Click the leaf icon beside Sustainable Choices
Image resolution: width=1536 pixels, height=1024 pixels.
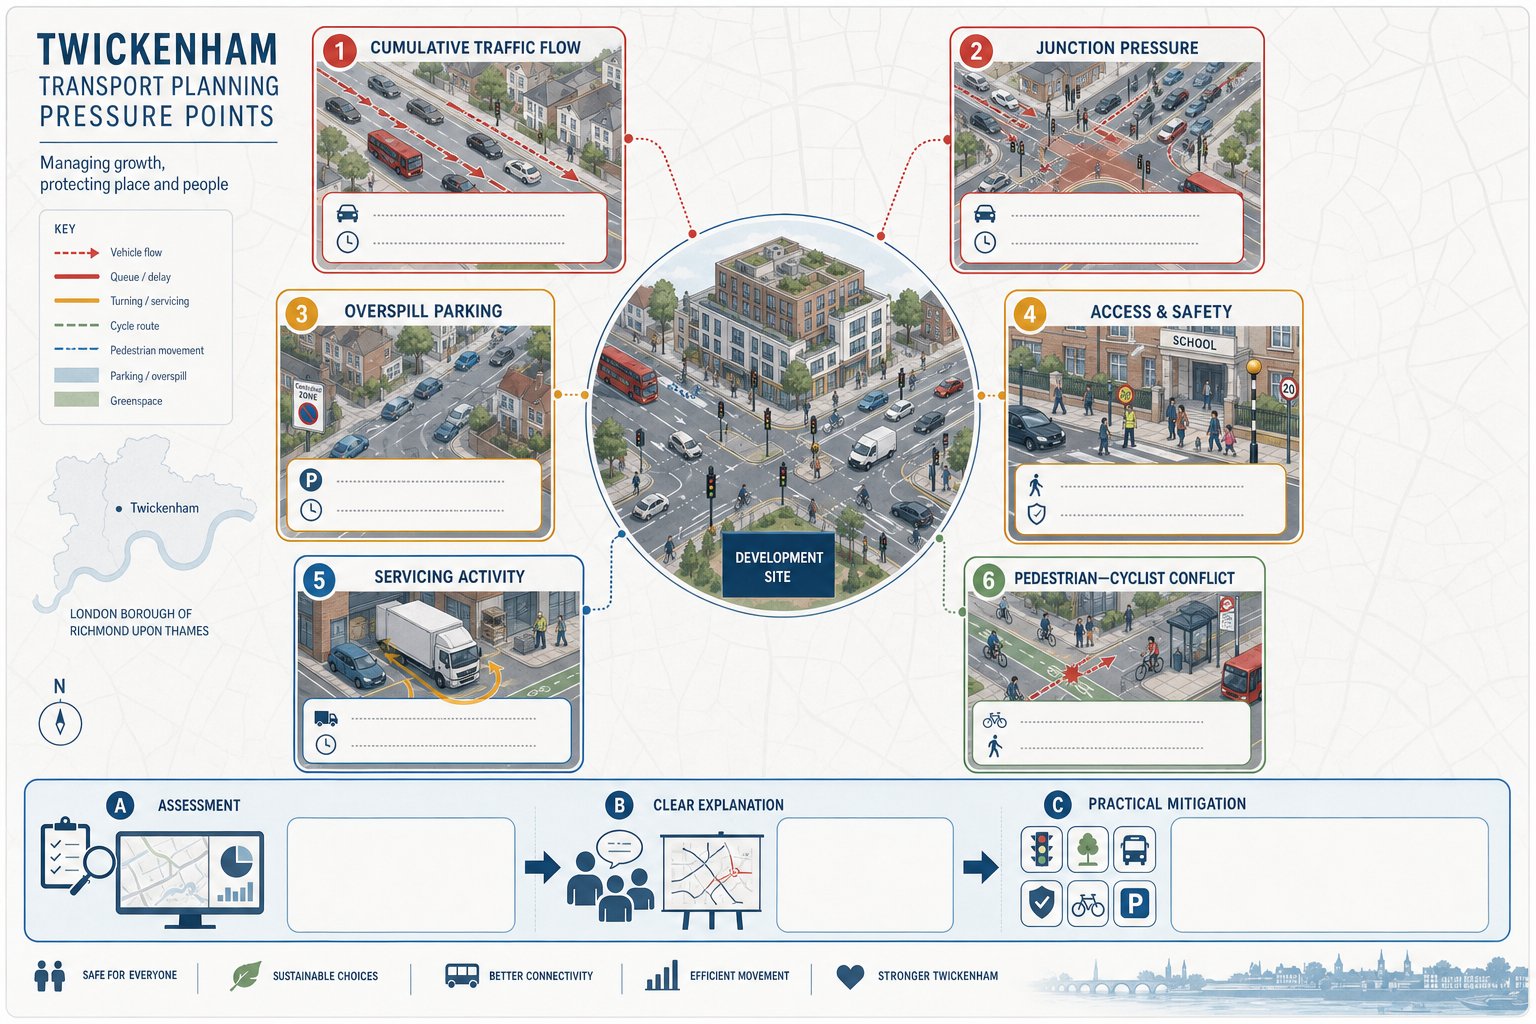[x=245, y=975]
